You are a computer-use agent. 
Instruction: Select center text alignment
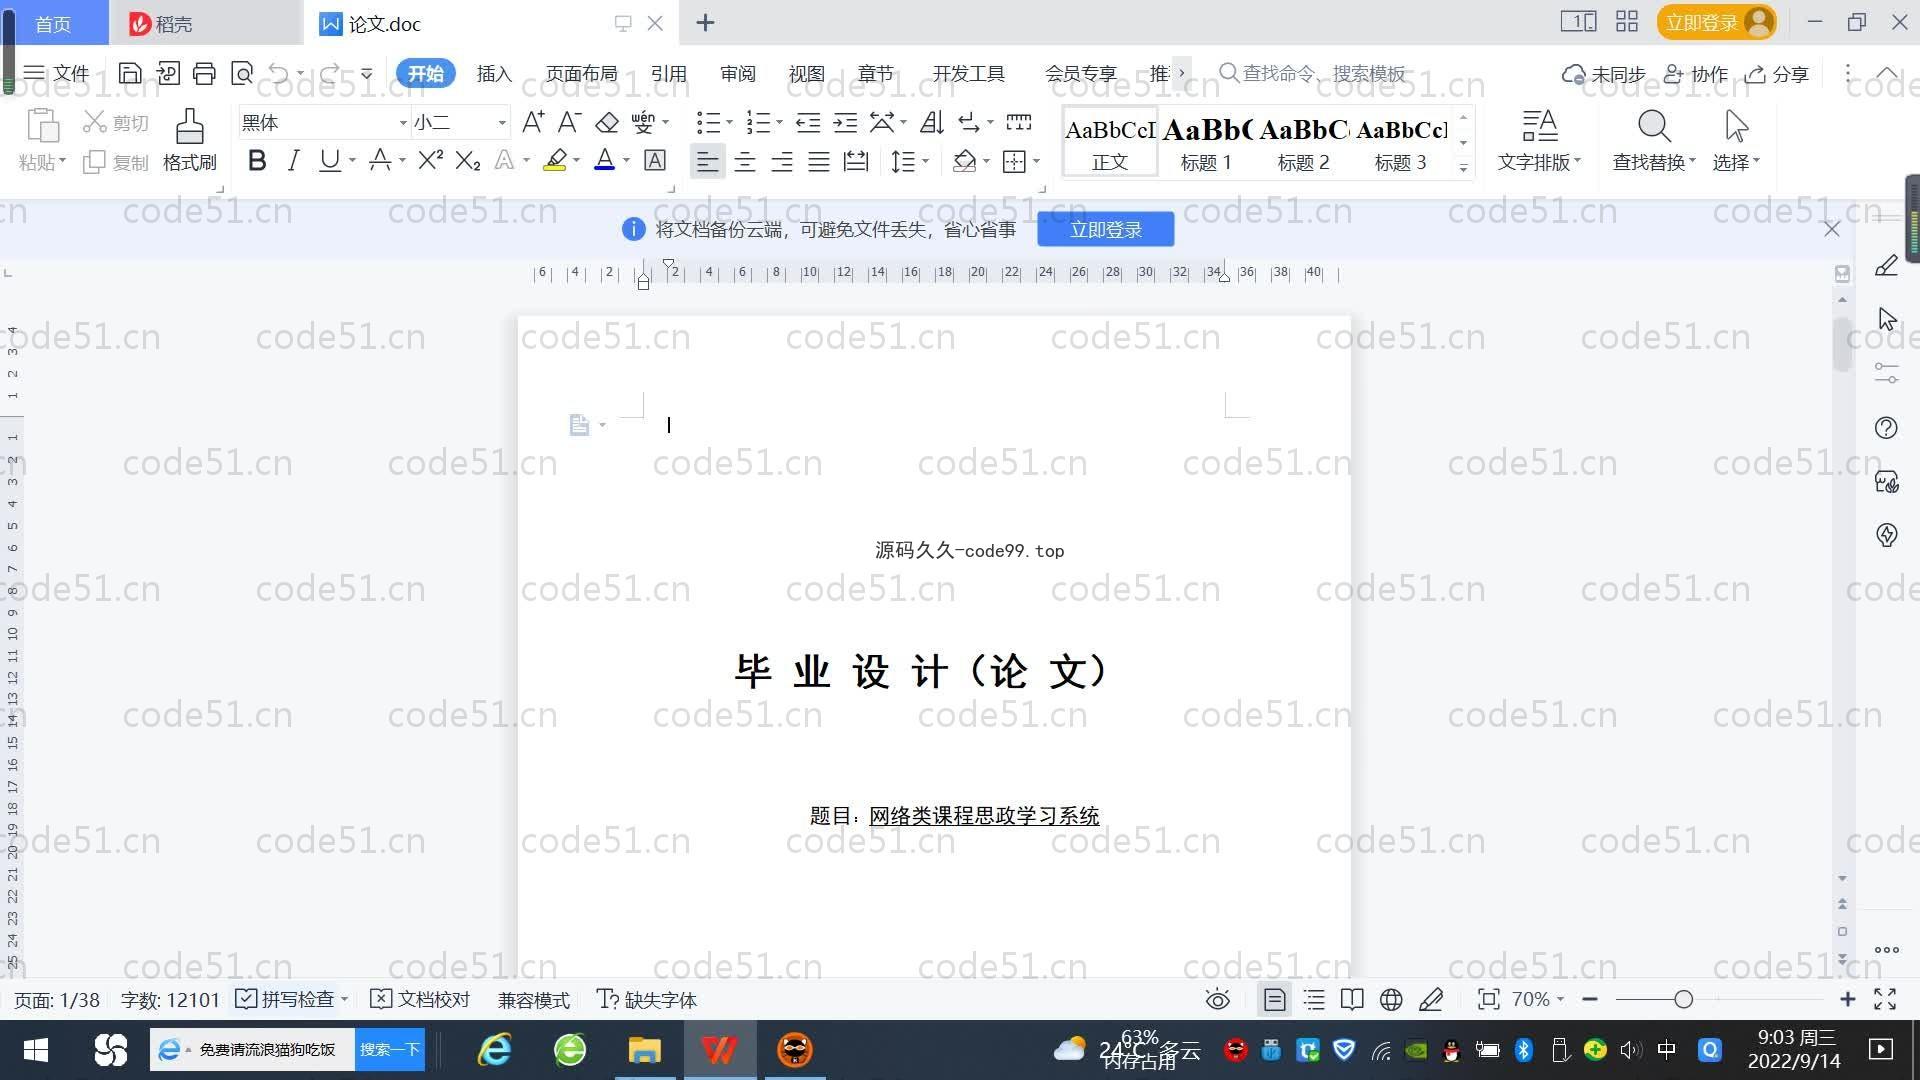point(745,161)
